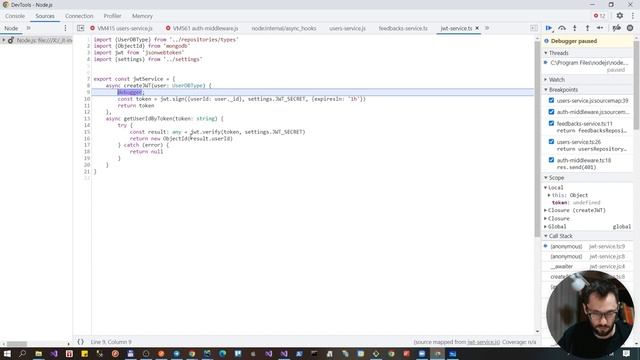The image size is (640, 360).
Task: Open the VM415 users-service.js file tab
Action: tap(121, 28)
